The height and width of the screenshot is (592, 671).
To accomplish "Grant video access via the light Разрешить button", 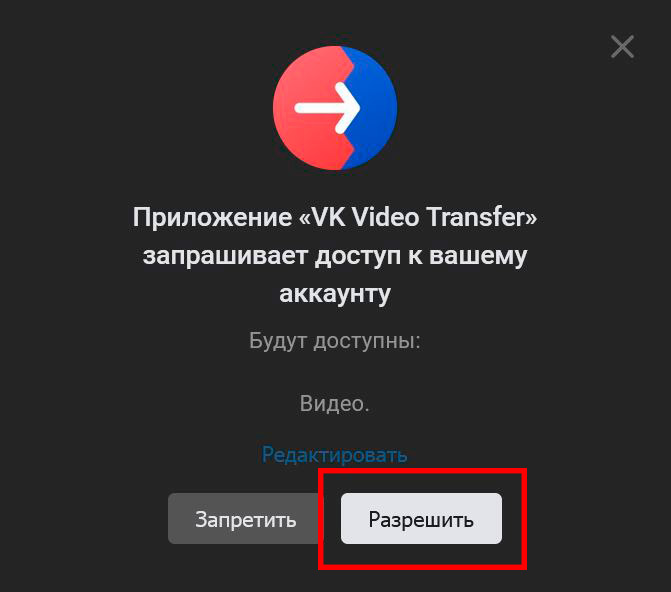I will pyautogui.click(x=421, y=518).
